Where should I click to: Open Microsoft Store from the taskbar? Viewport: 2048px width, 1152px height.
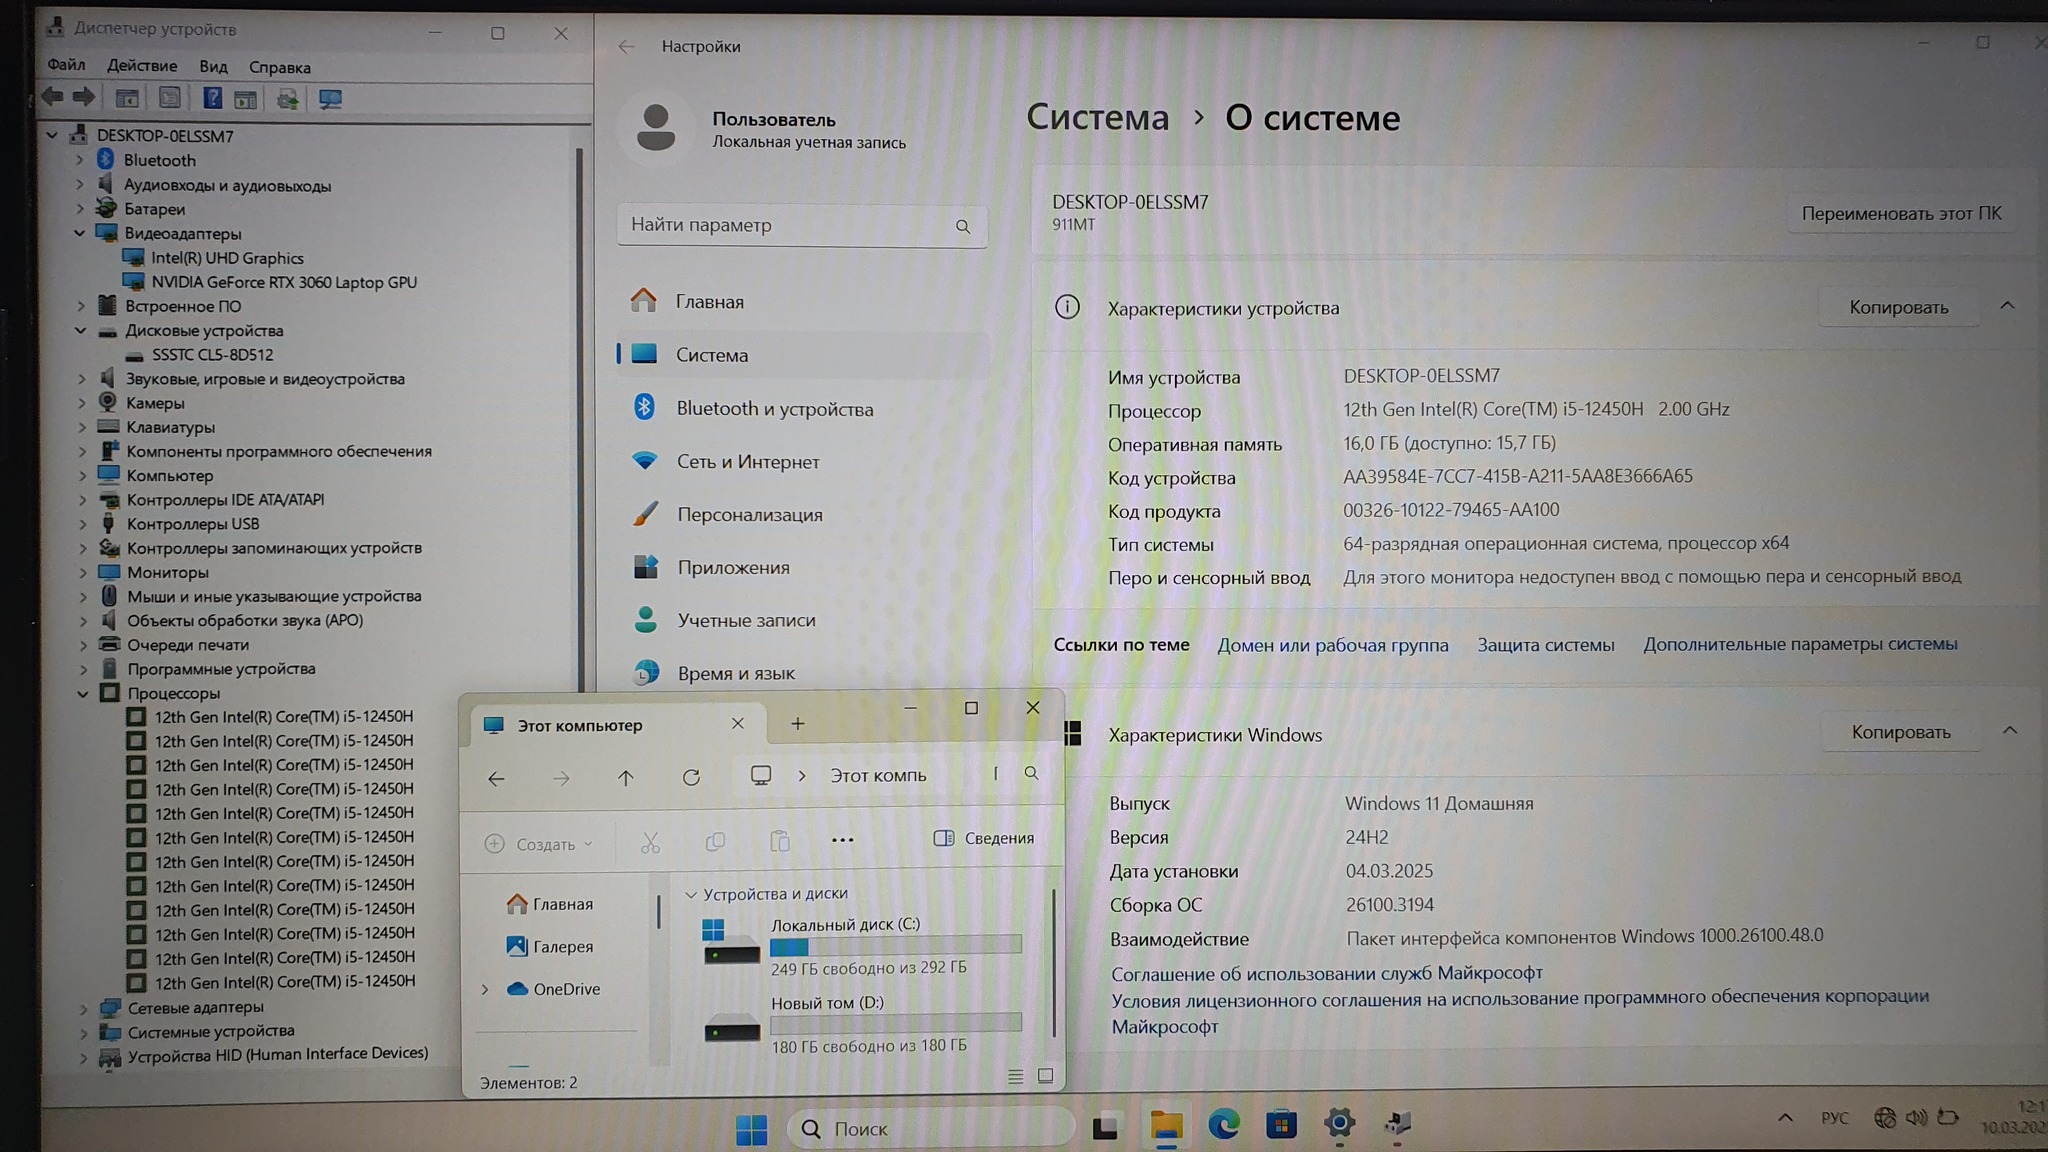coord(1281,1125)
